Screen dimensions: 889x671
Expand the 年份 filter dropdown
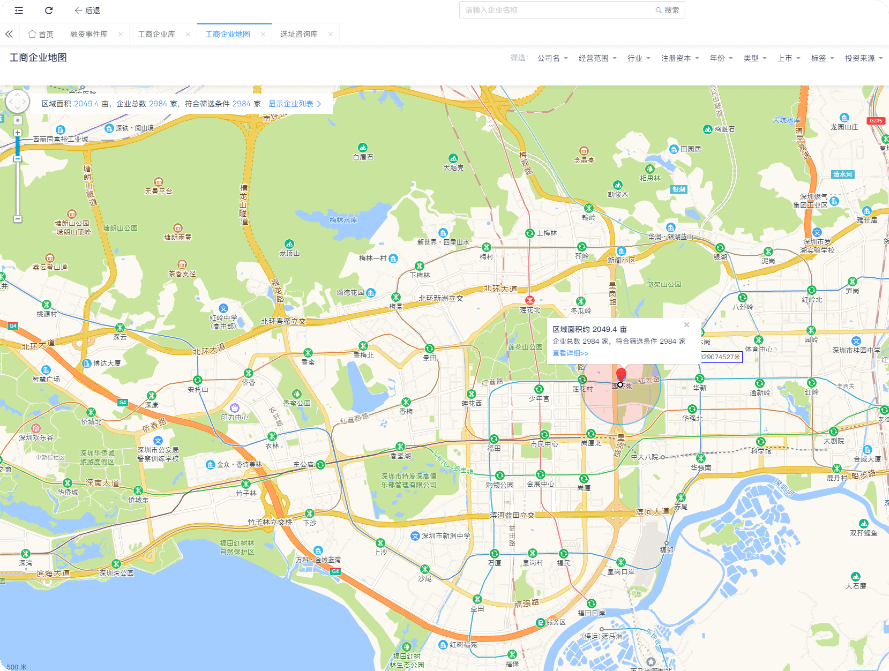721,58
